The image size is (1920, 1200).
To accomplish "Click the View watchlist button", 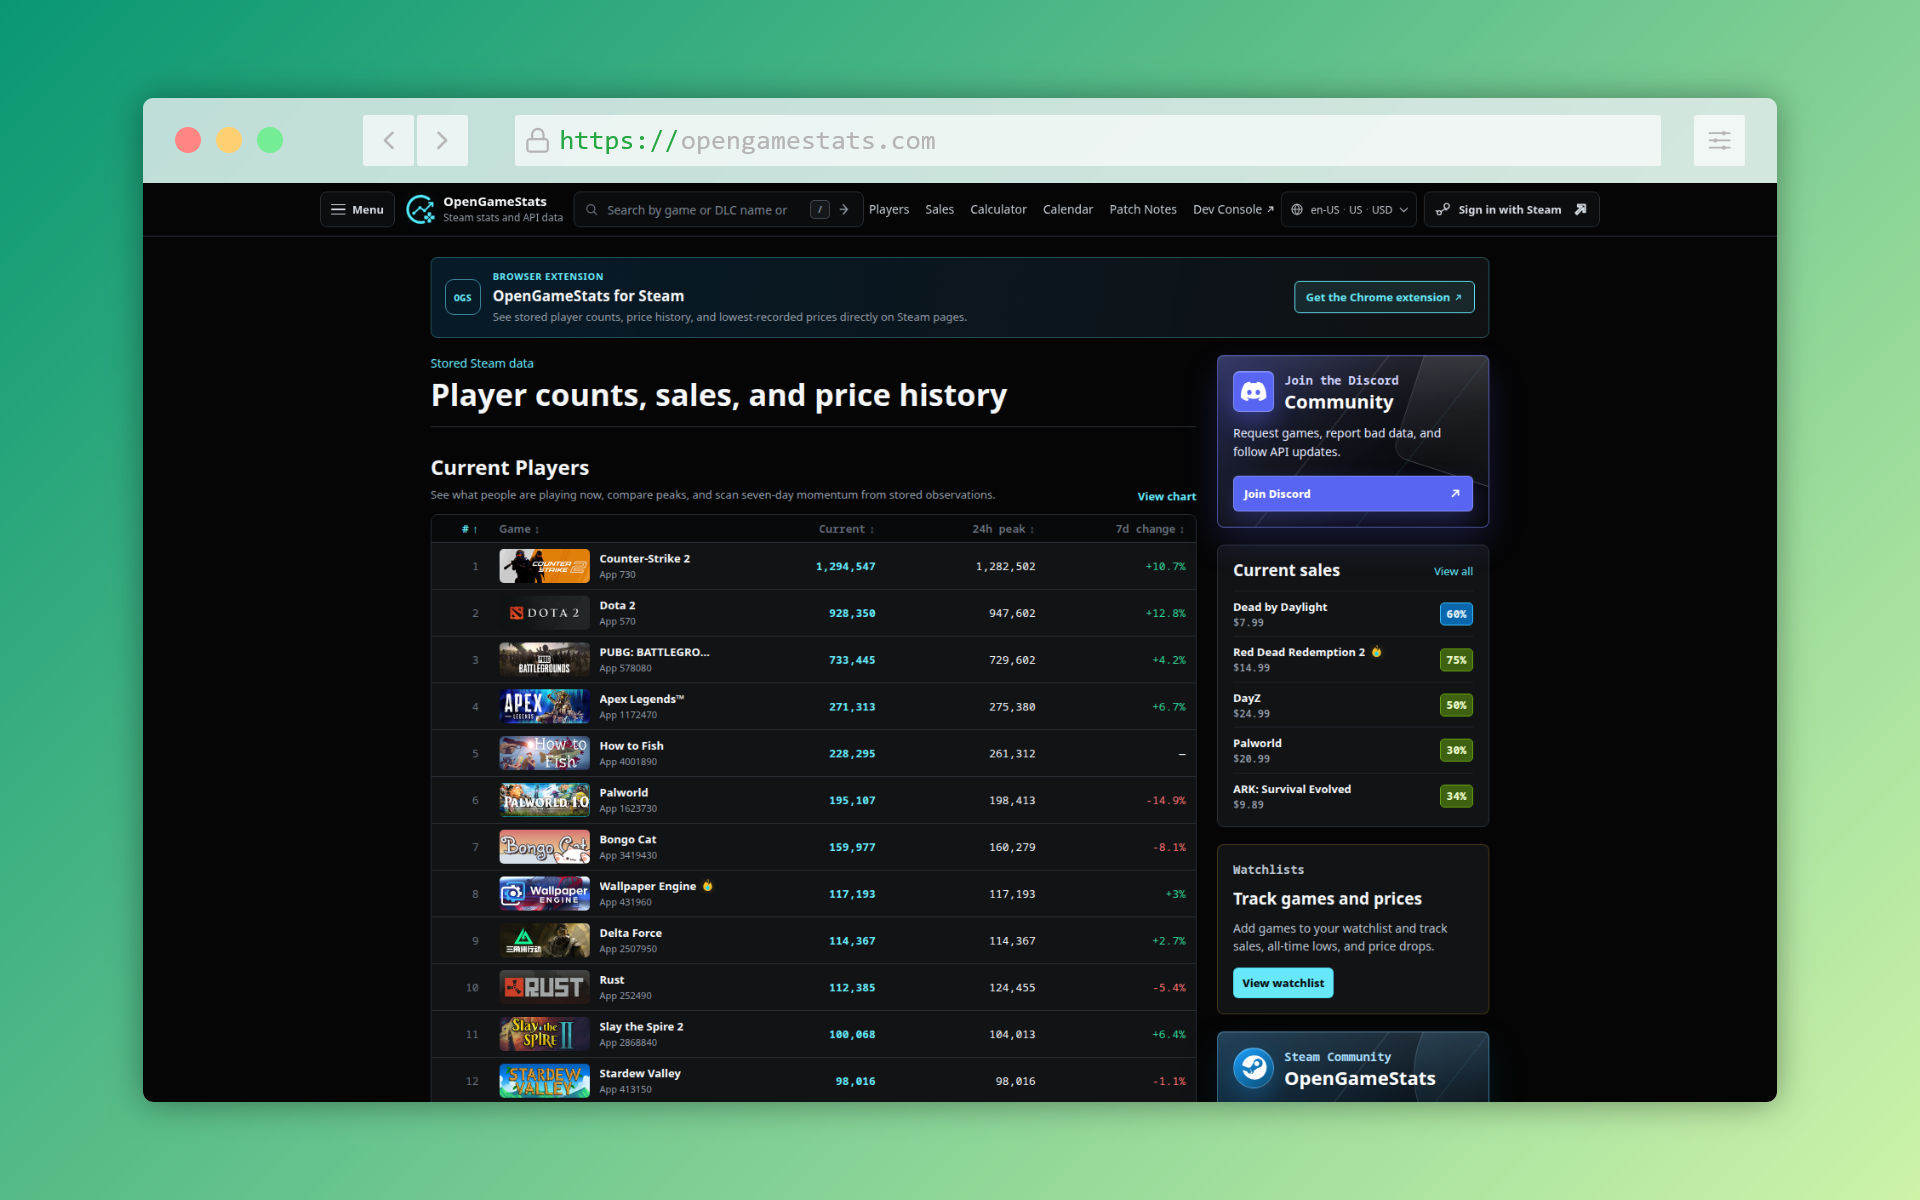I will [1282, 983].
